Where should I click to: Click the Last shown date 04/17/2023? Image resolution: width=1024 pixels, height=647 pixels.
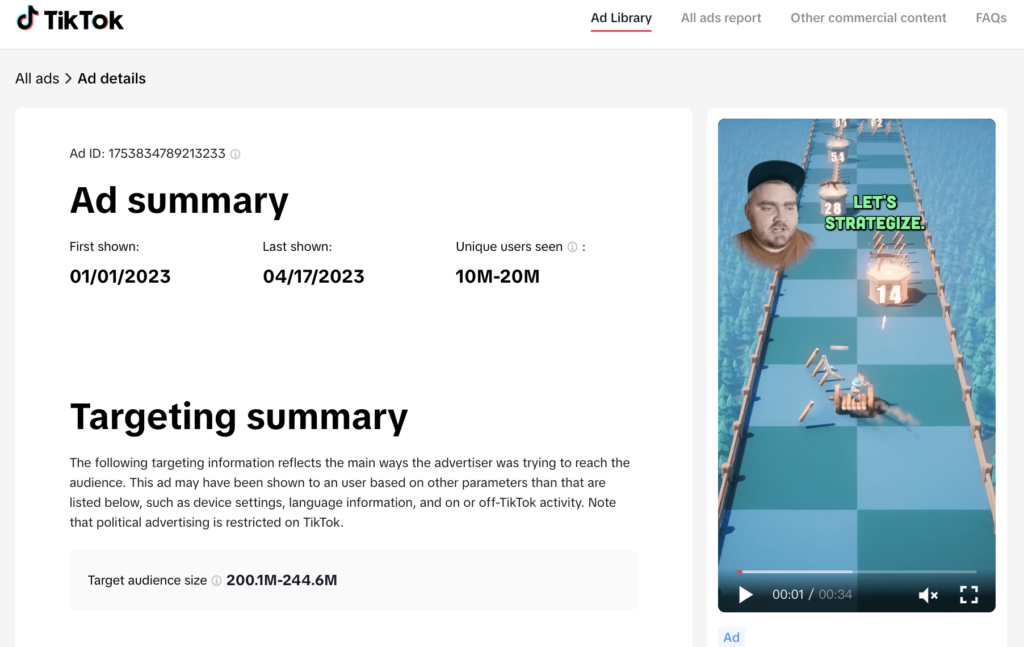click(x=313, y=276)
